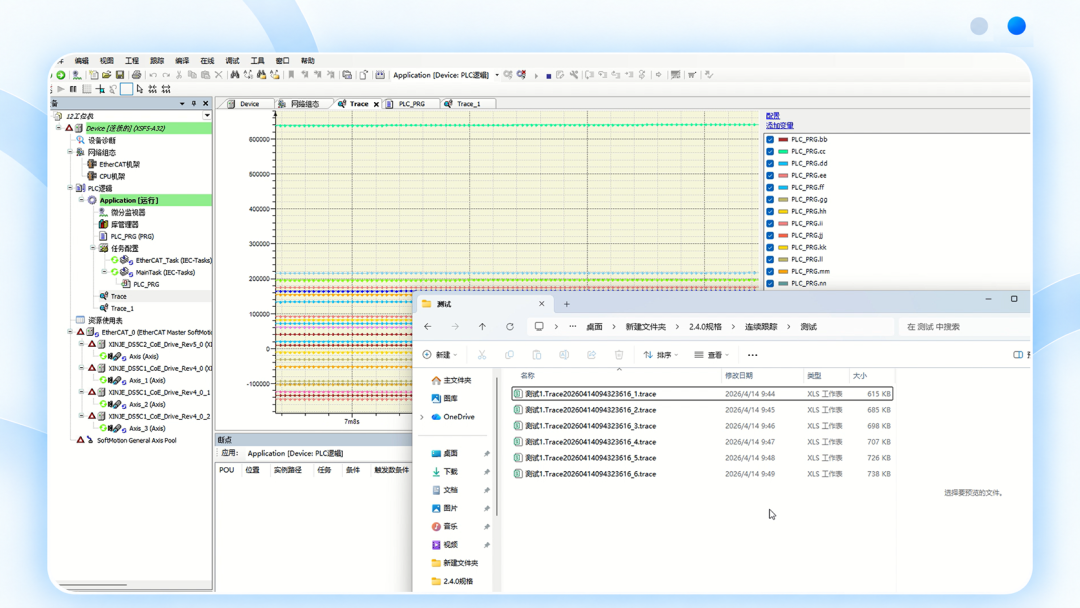Click the Explorer back arrow
The image size is (1080, 608).
[428, 327]
